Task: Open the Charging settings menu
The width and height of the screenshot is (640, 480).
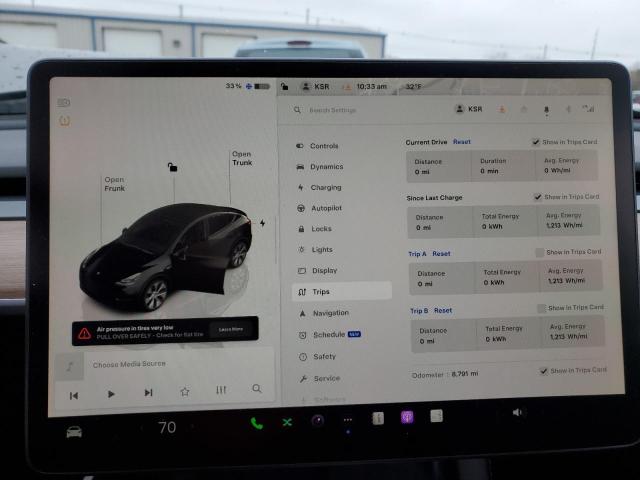Action: click(x=320, y=187)
